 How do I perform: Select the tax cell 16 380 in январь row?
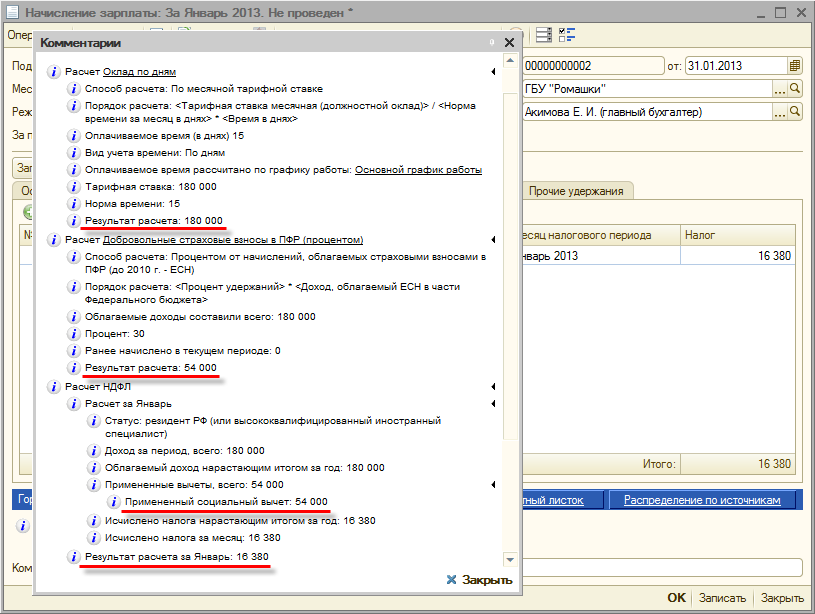click(738, 256)
